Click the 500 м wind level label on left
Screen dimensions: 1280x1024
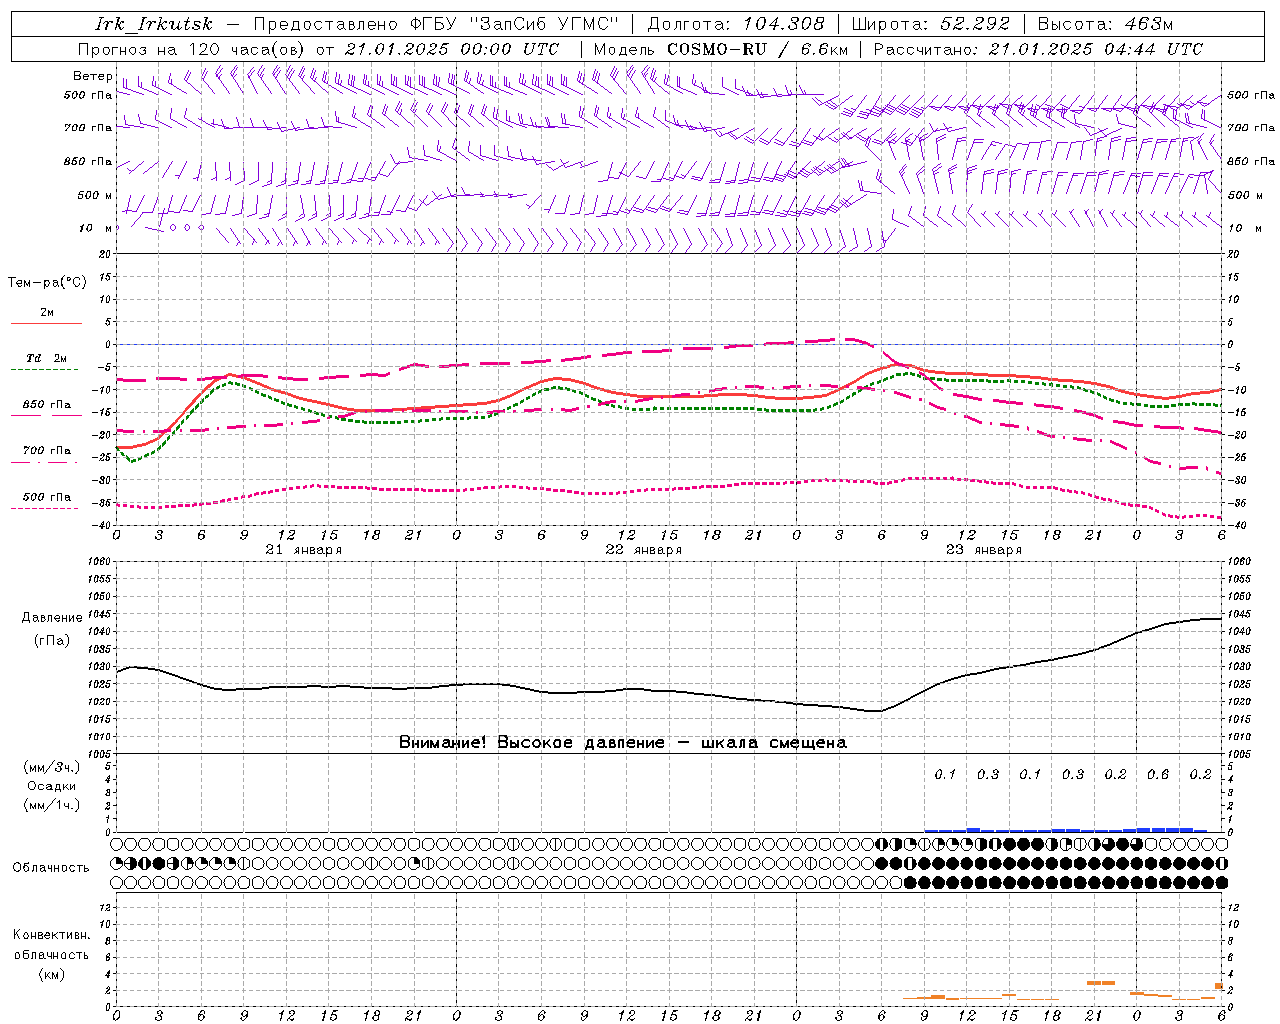[96, 195]
